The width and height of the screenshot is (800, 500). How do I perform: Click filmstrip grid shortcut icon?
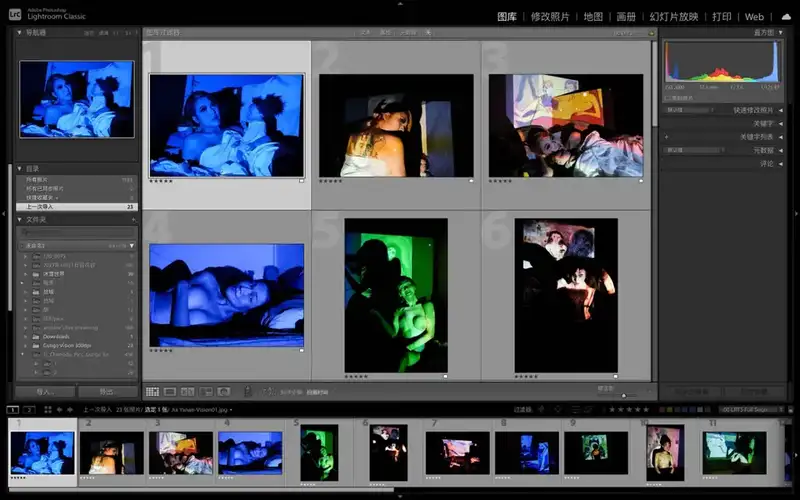click(x=48, y=410)
